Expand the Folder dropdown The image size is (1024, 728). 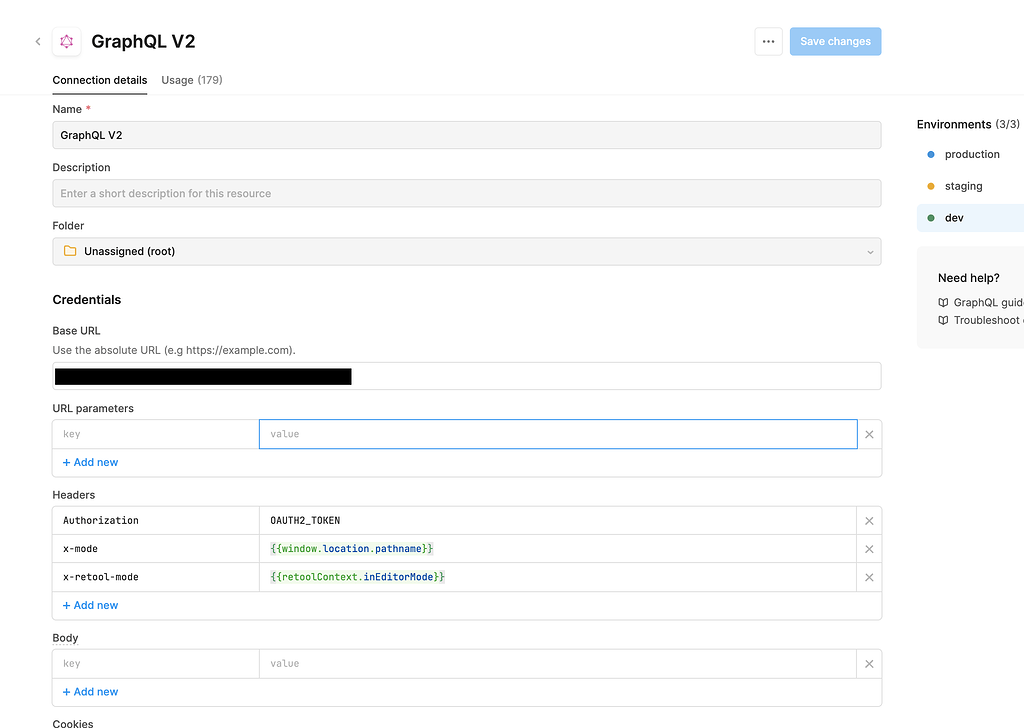click(467, 252)
